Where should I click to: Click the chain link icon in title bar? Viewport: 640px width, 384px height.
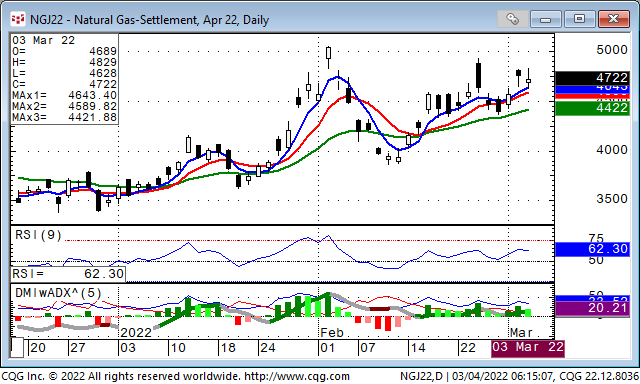[512, 19]
